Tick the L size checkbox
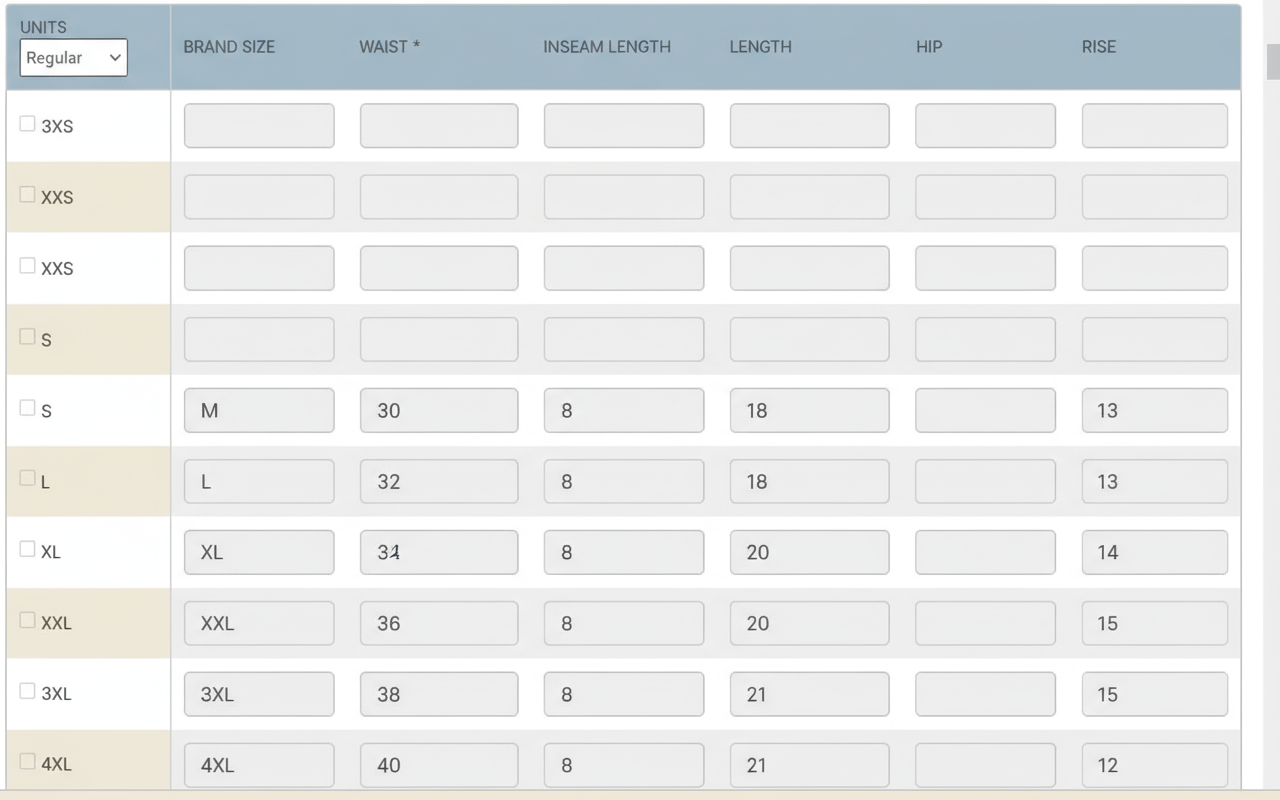Screen dimensions: 1280x800 tap(28, 479)
